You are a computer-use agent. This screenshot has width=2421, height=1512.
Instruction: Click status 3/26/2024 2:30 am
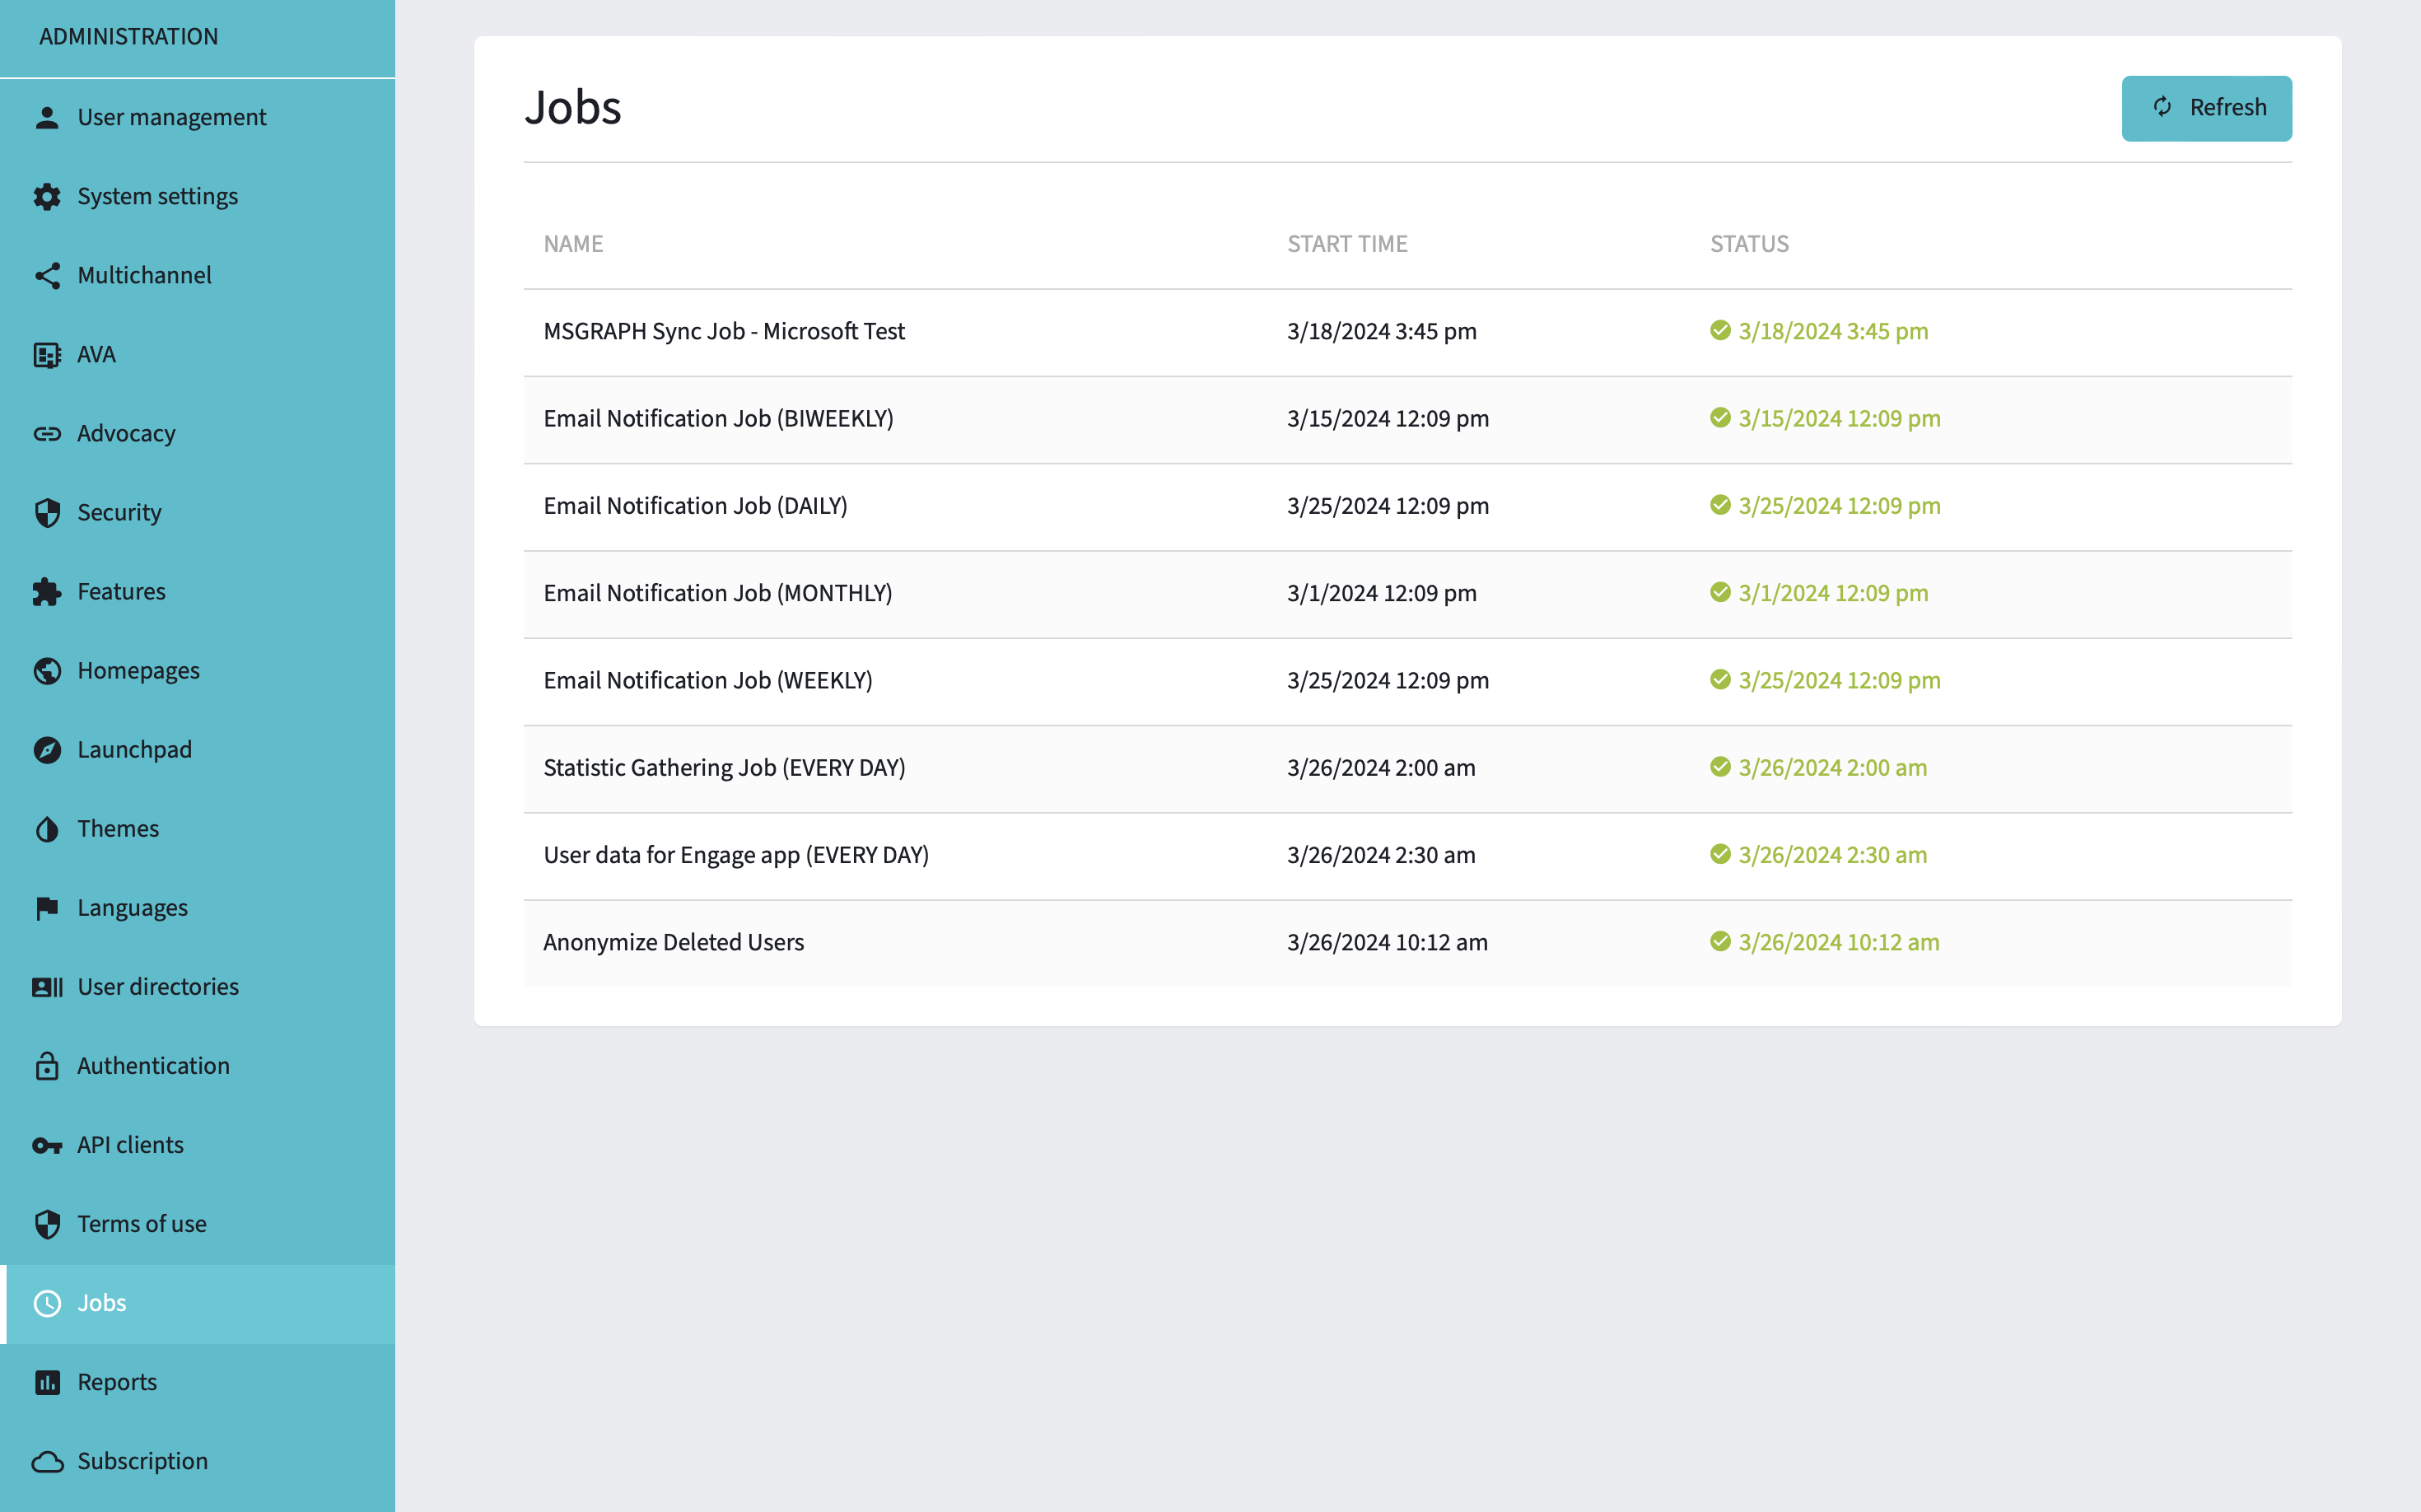[1832, 855]
